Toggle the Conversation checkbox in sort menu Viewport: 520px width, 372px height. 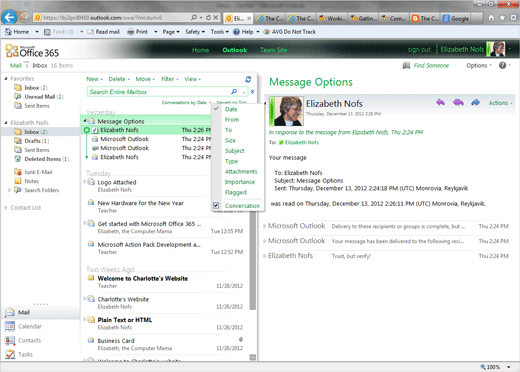[216, 205]
